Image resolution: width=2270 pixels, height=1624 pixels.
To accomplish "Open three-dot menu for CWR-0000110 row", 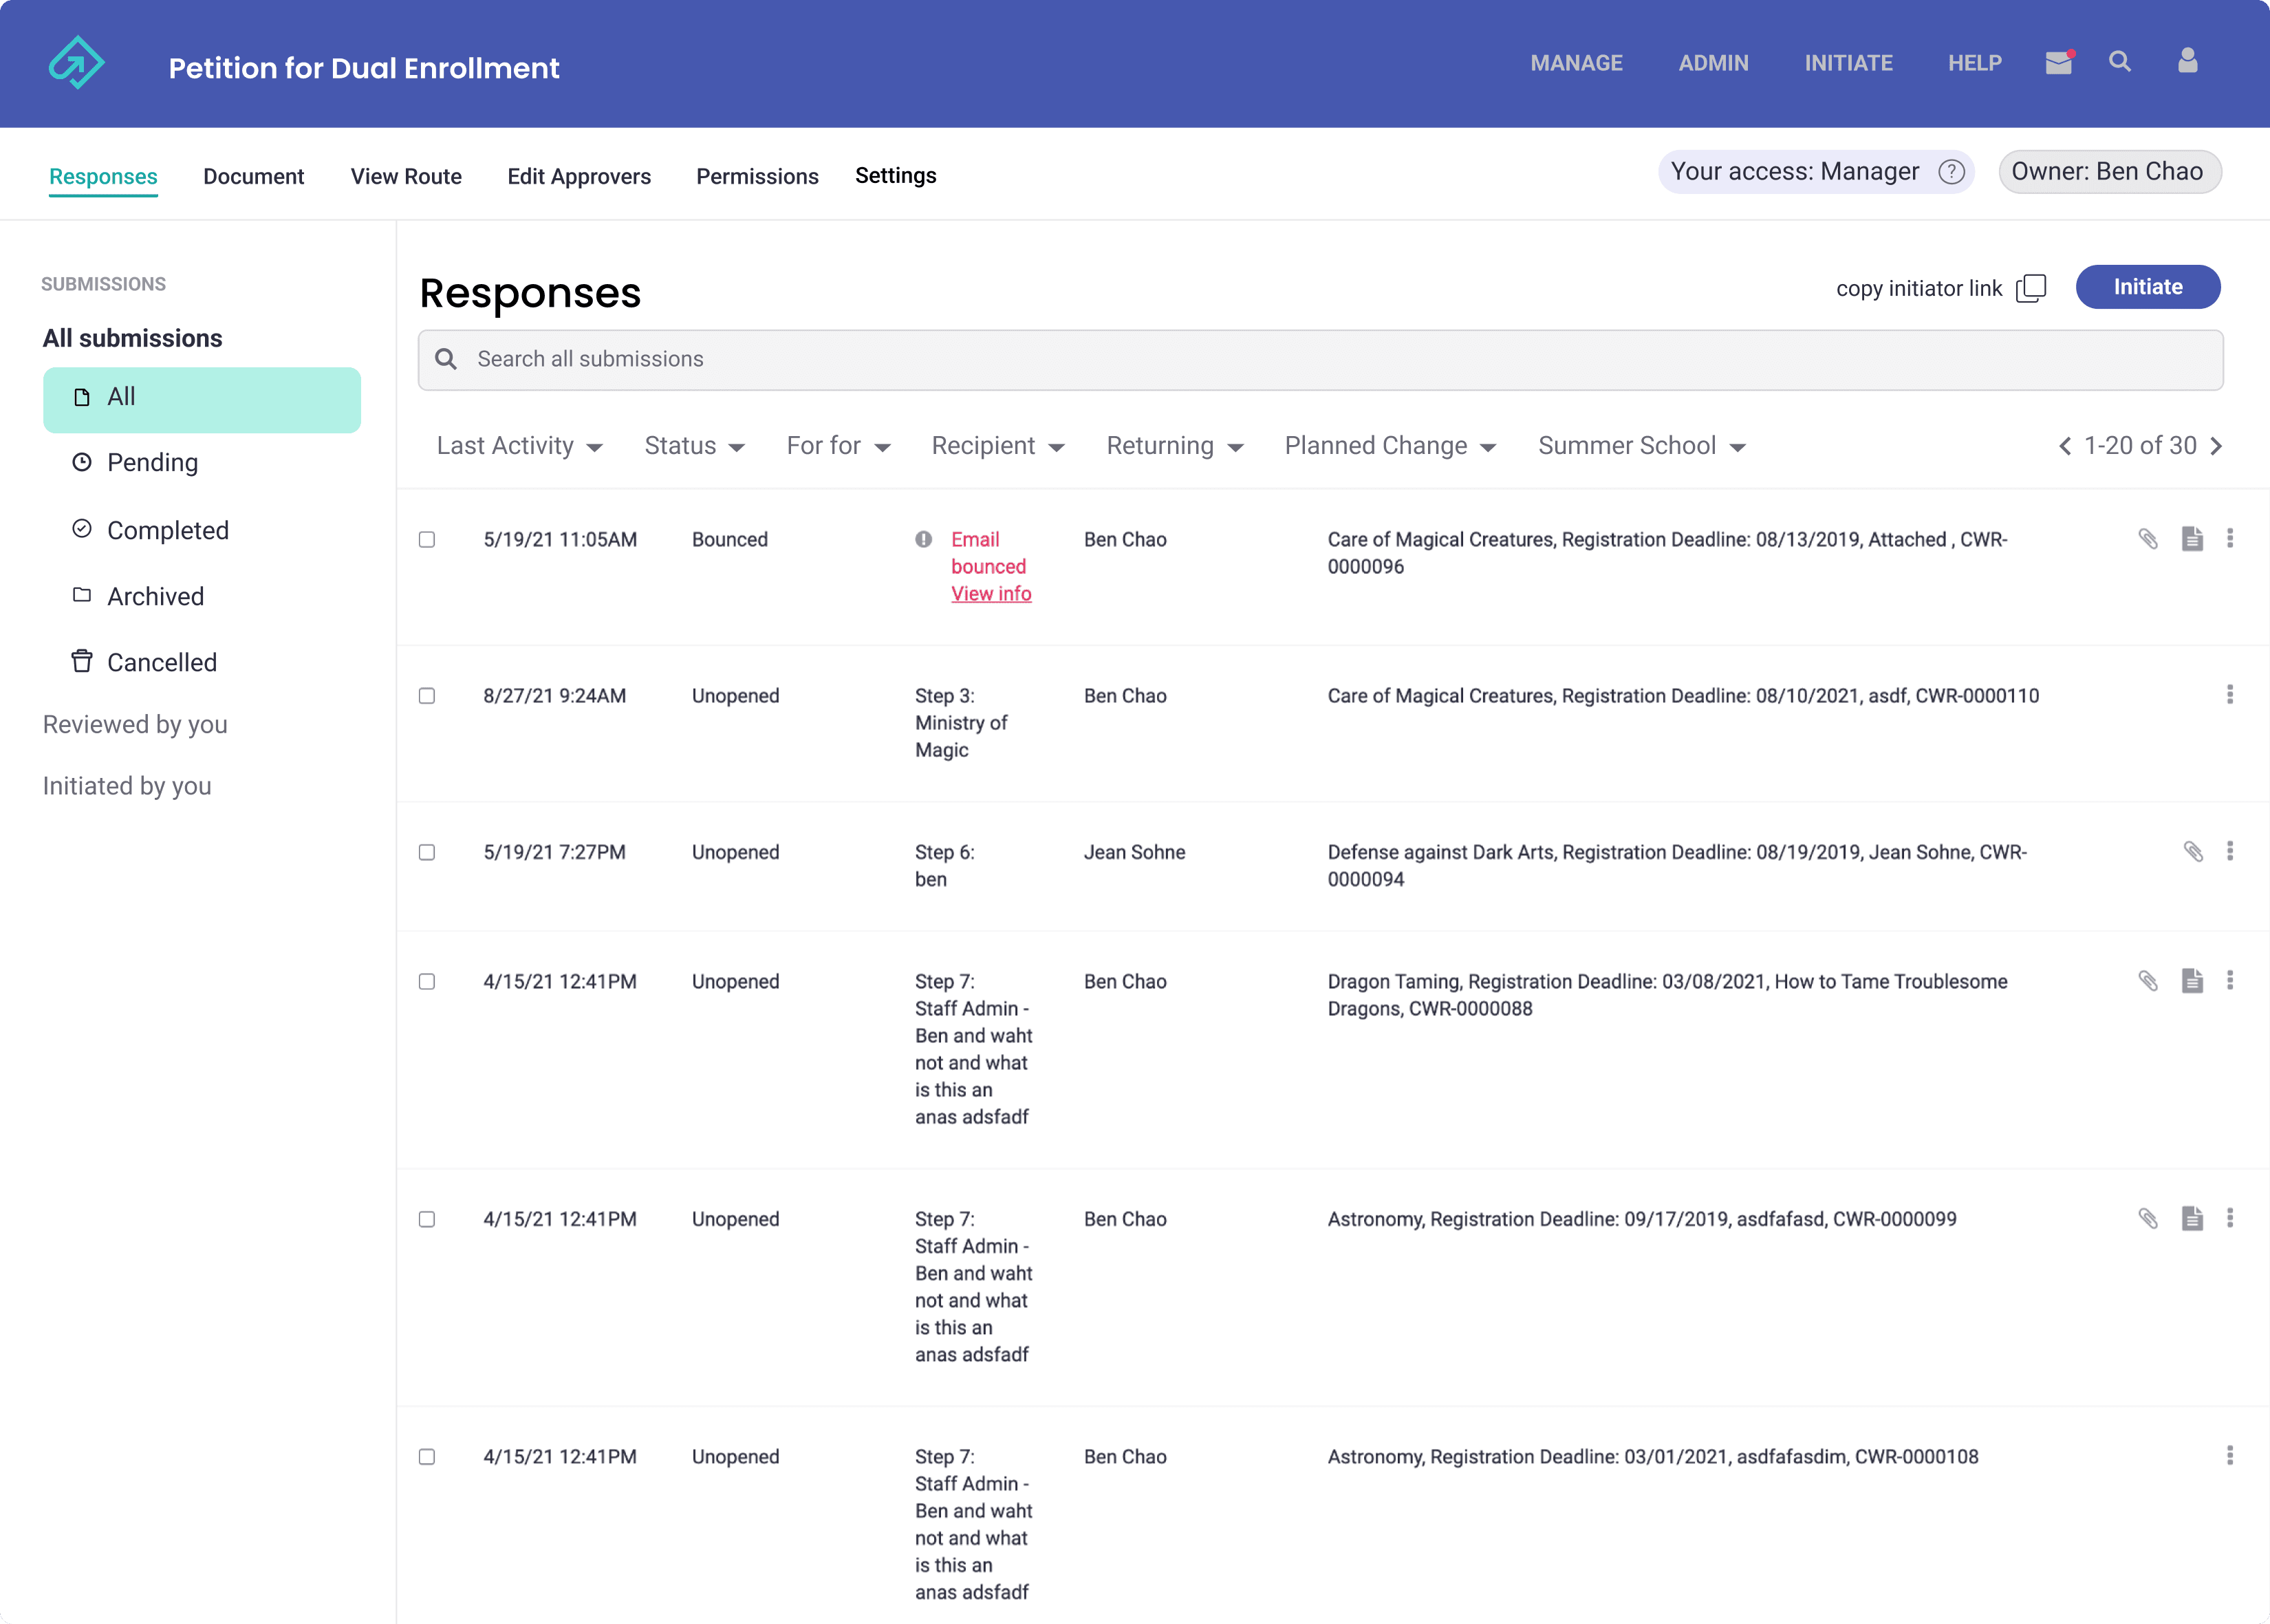I will coord(2229,695).
